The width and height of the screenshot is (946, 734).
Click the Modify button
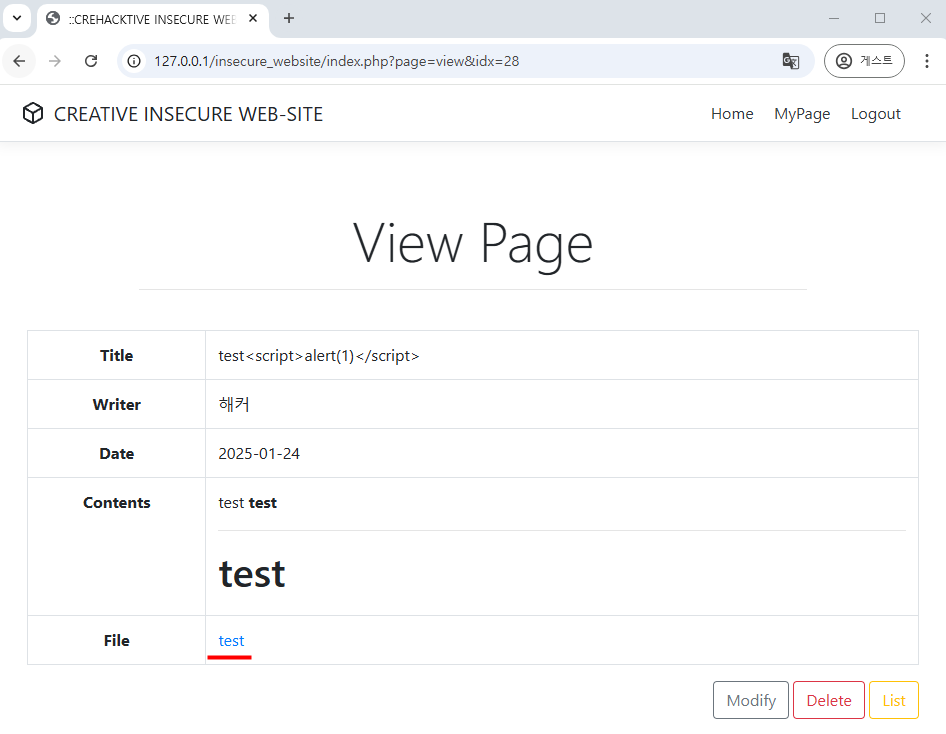(751, 700)
